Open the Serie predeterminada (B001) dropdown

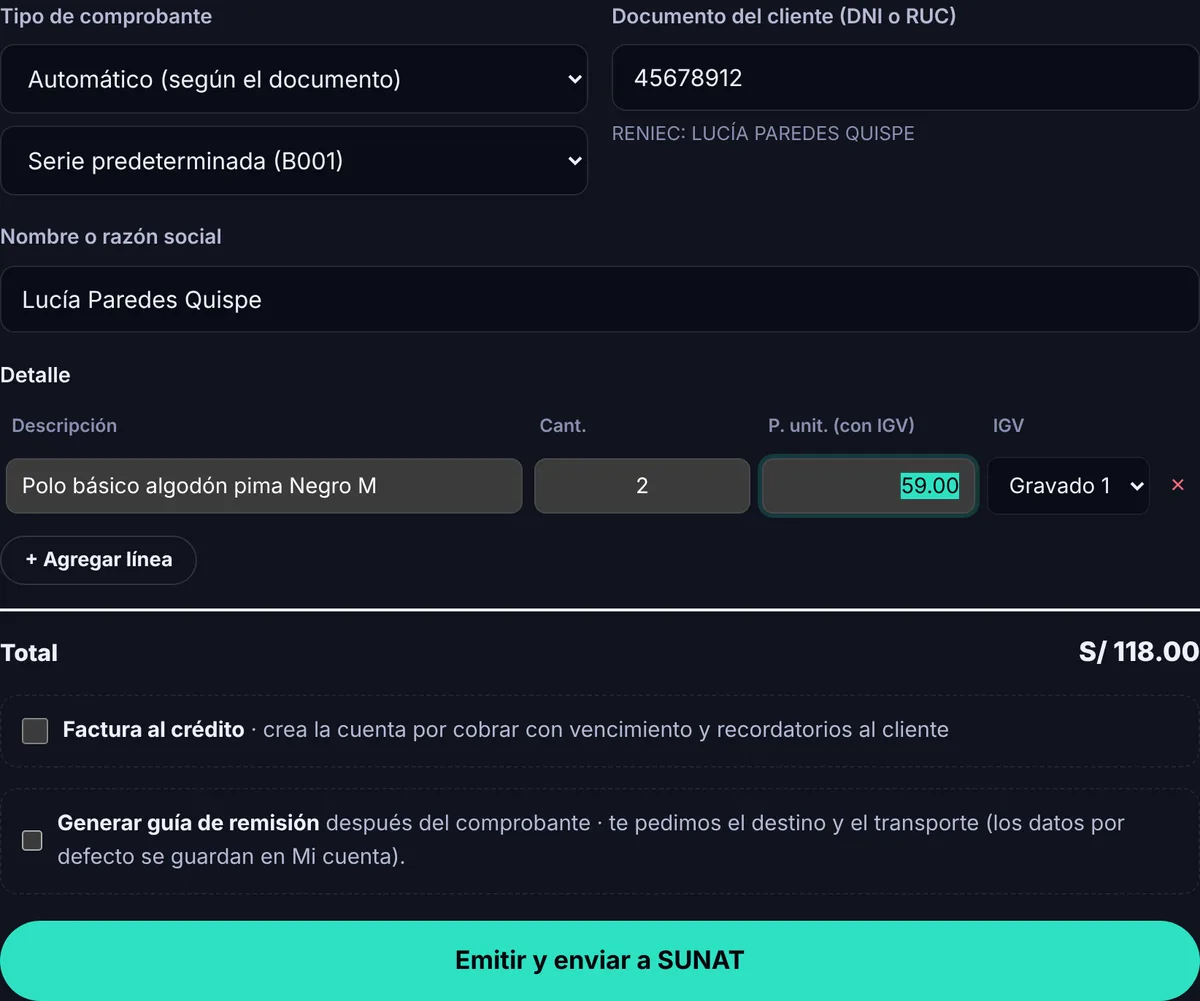tap(294, 161)
